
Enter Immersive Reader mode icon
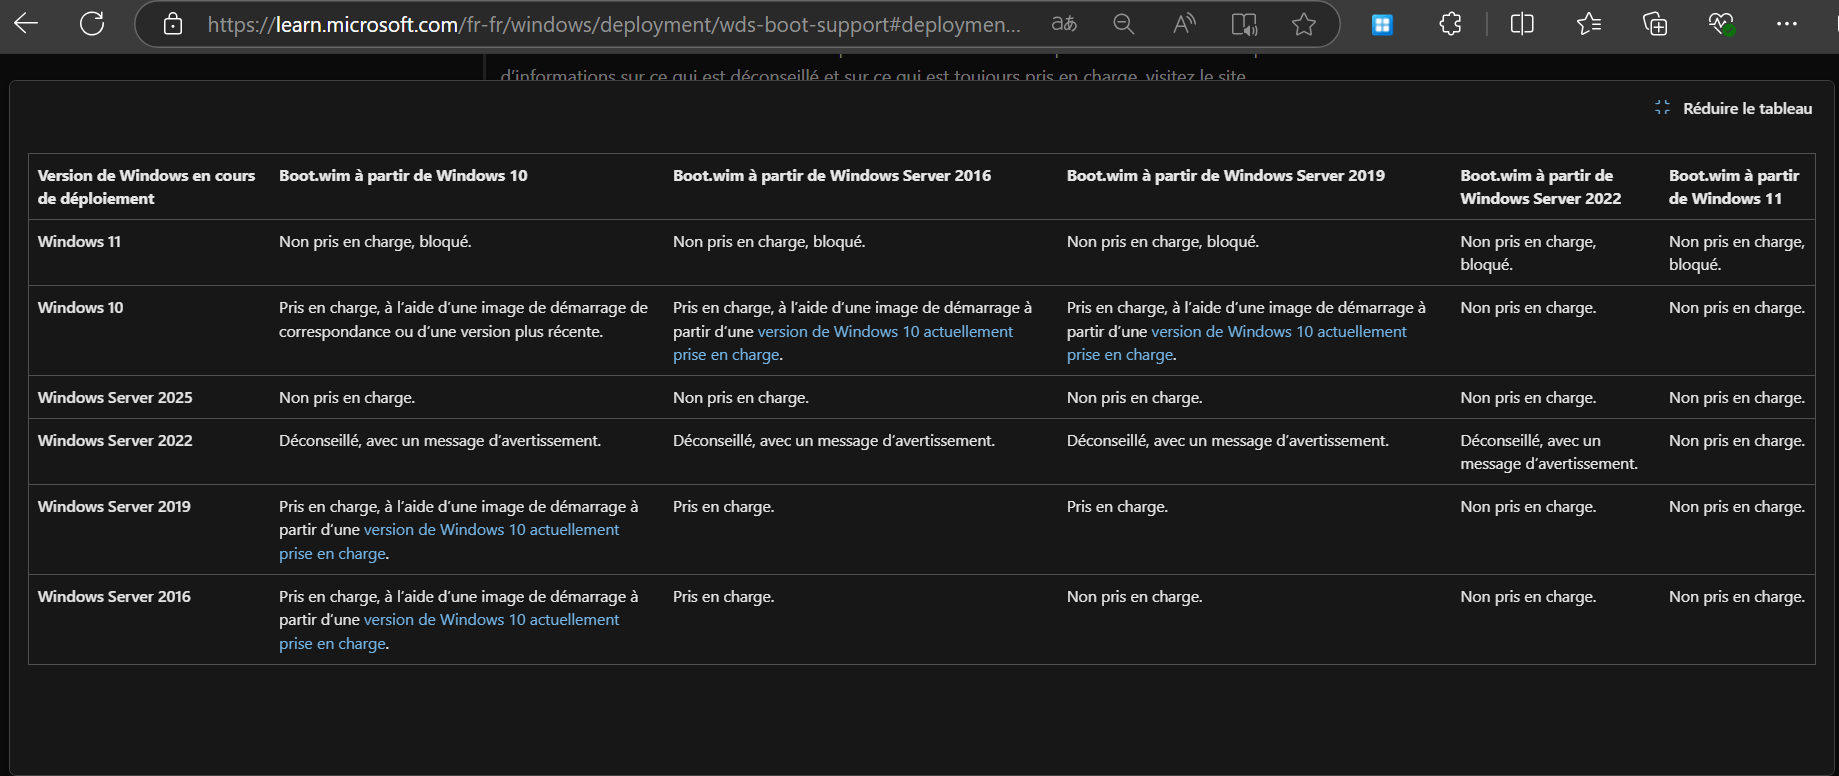click(x=1244, y=24)
